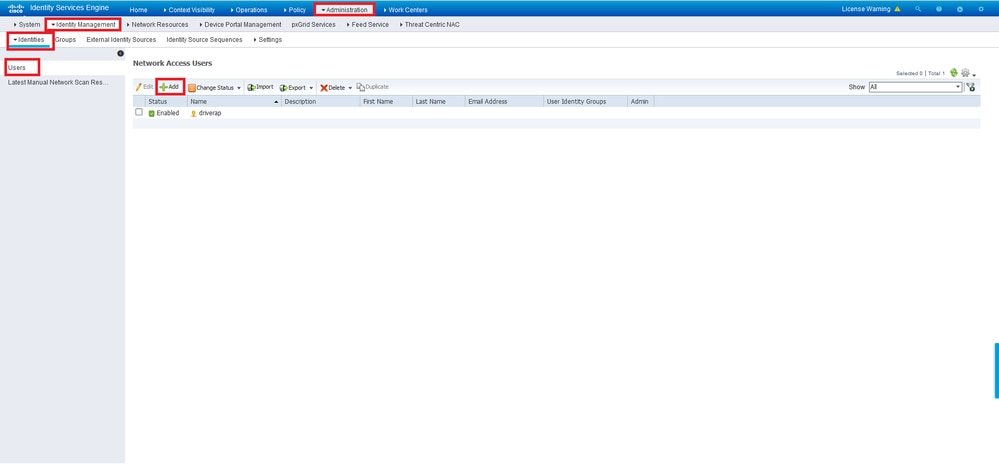Tick the checkbox for the driverap row

(139, 112)
